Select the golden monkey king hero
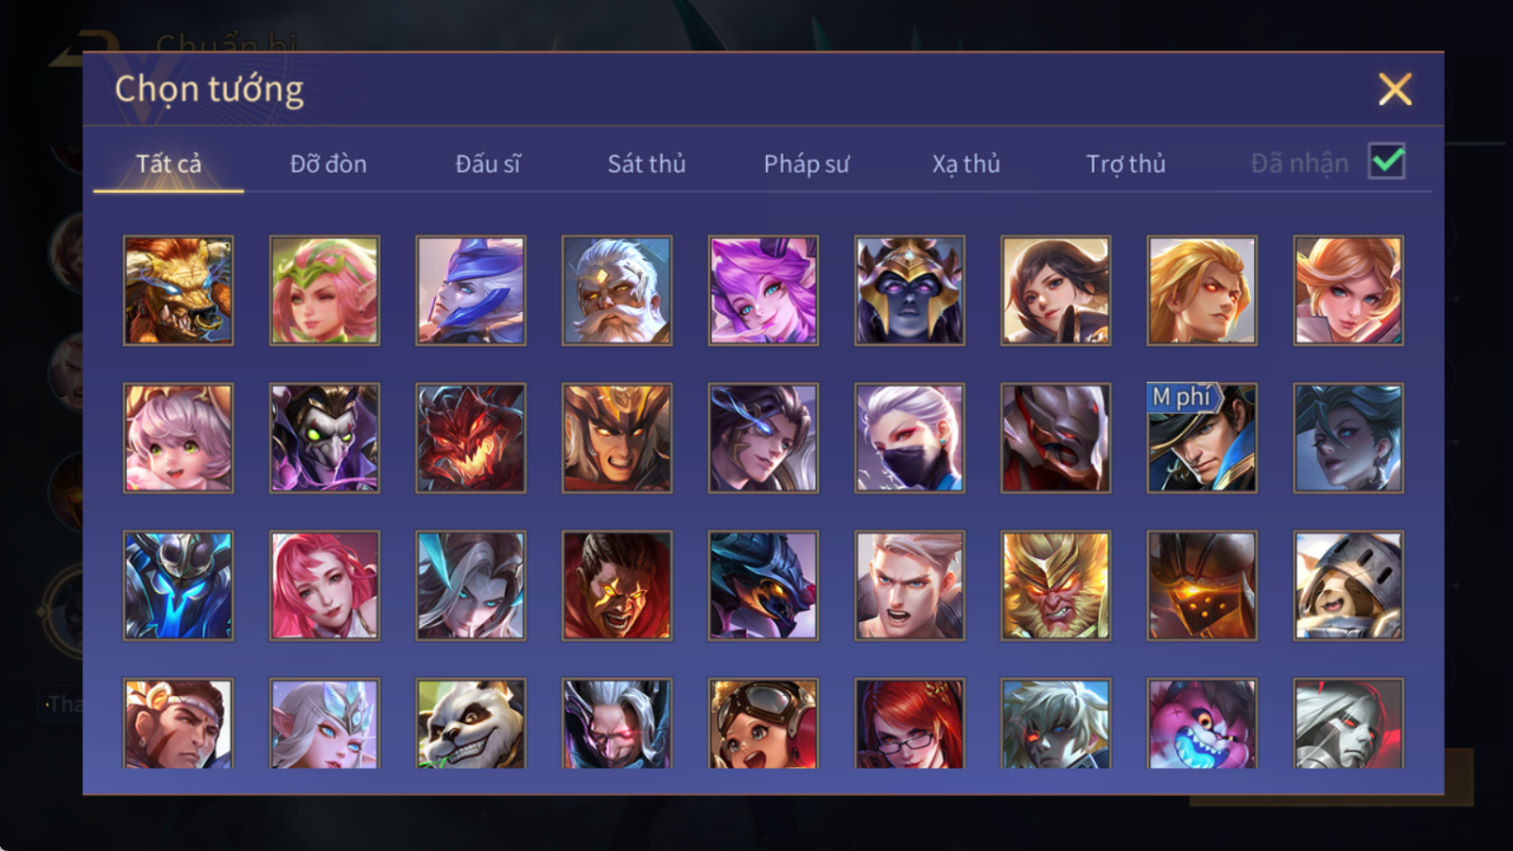Viewport: 1513px width, 851px height. 1055,586
